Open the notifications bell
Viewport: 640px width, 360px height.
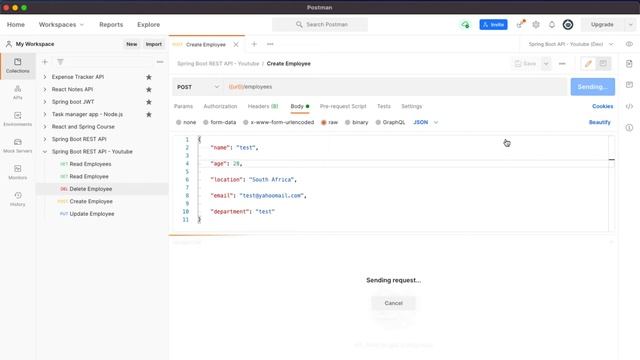pos(552,25)
